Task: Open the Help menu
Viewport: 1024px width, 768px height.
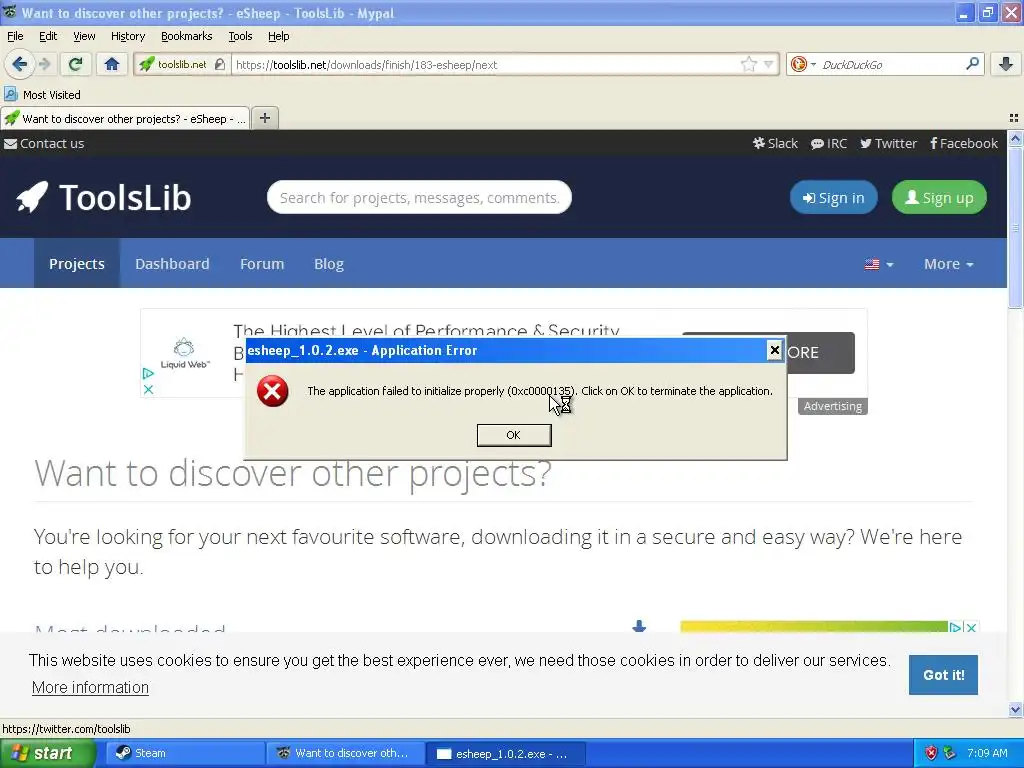Action: tap(278, 36)
